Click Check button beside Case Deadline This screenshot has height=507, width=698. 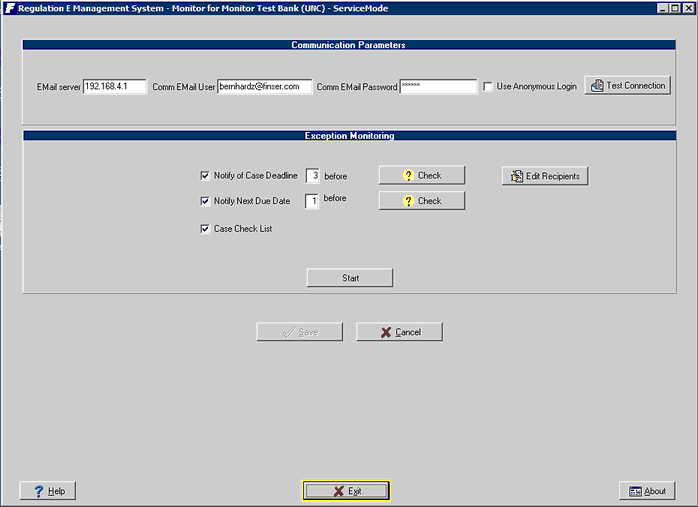(x=421, y=175)
